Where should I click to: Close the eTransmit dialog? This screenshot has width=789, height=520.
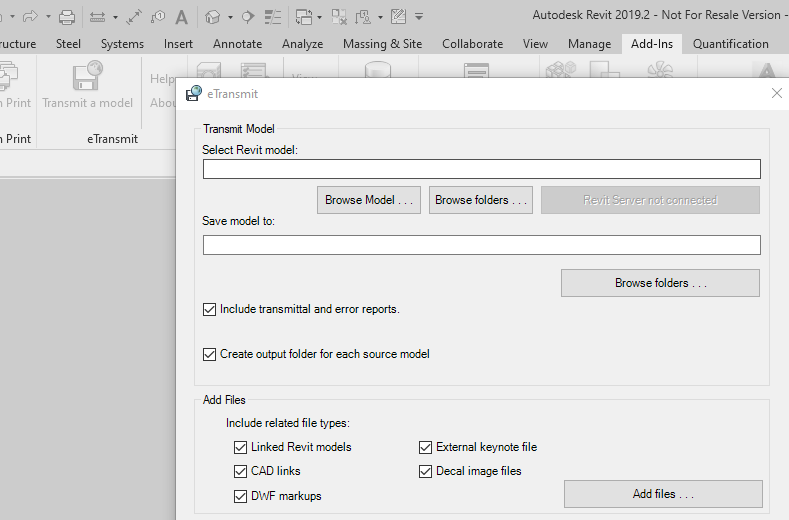776,93
